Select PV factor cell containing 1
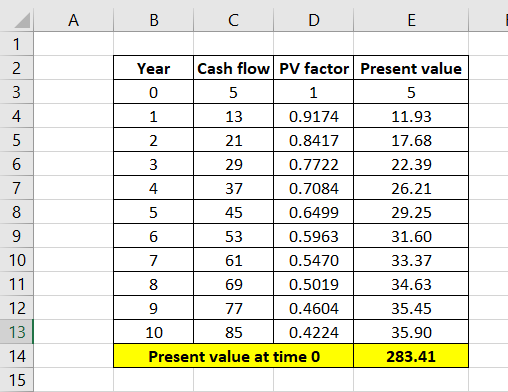This screenshot has width=508, height=392. (313, 92)
